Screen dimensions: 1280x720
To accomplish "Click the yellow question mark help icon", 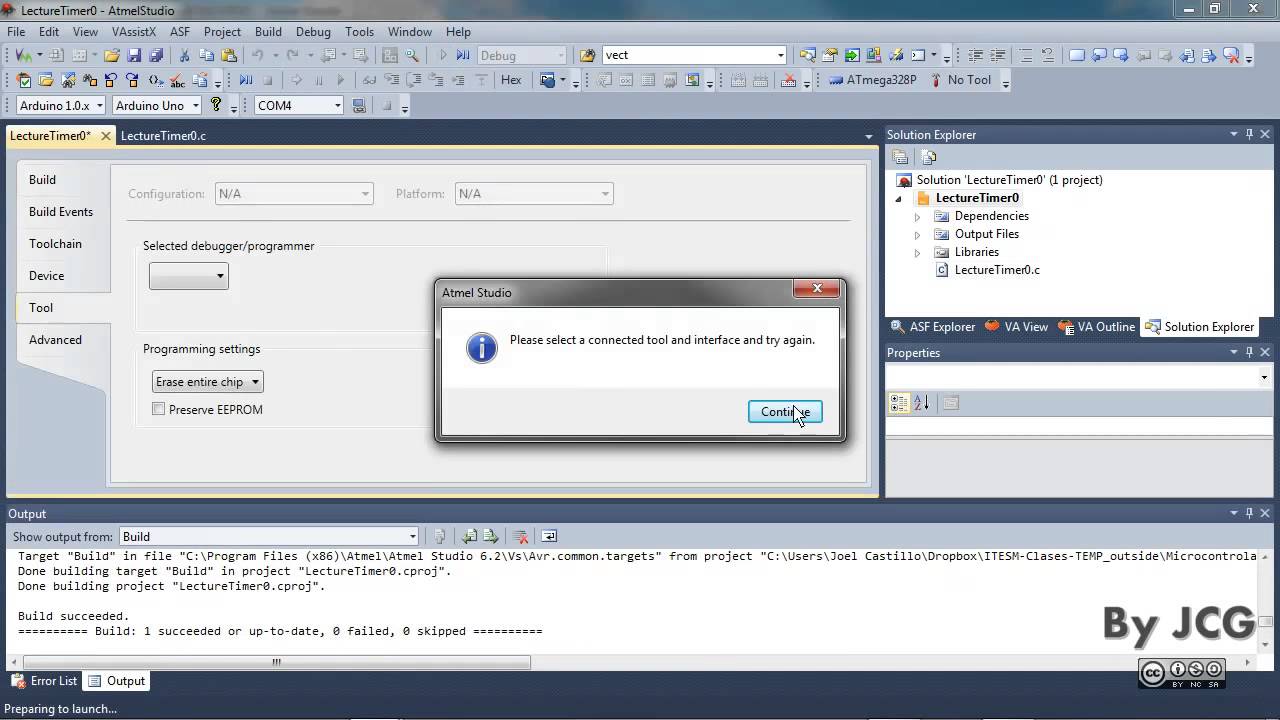I will tap(215, 105).
